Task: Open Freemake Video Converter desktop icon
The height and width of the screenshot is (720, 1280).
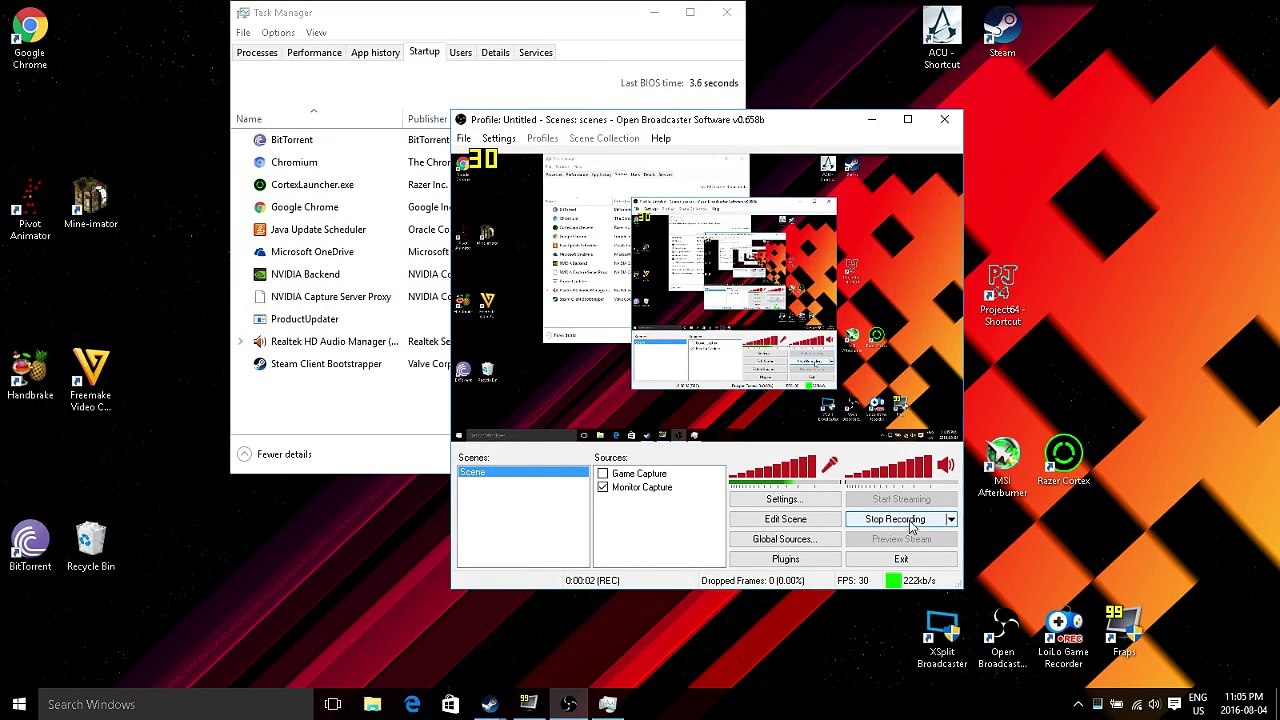Action: pyautogui.click(x=90, y=380)
